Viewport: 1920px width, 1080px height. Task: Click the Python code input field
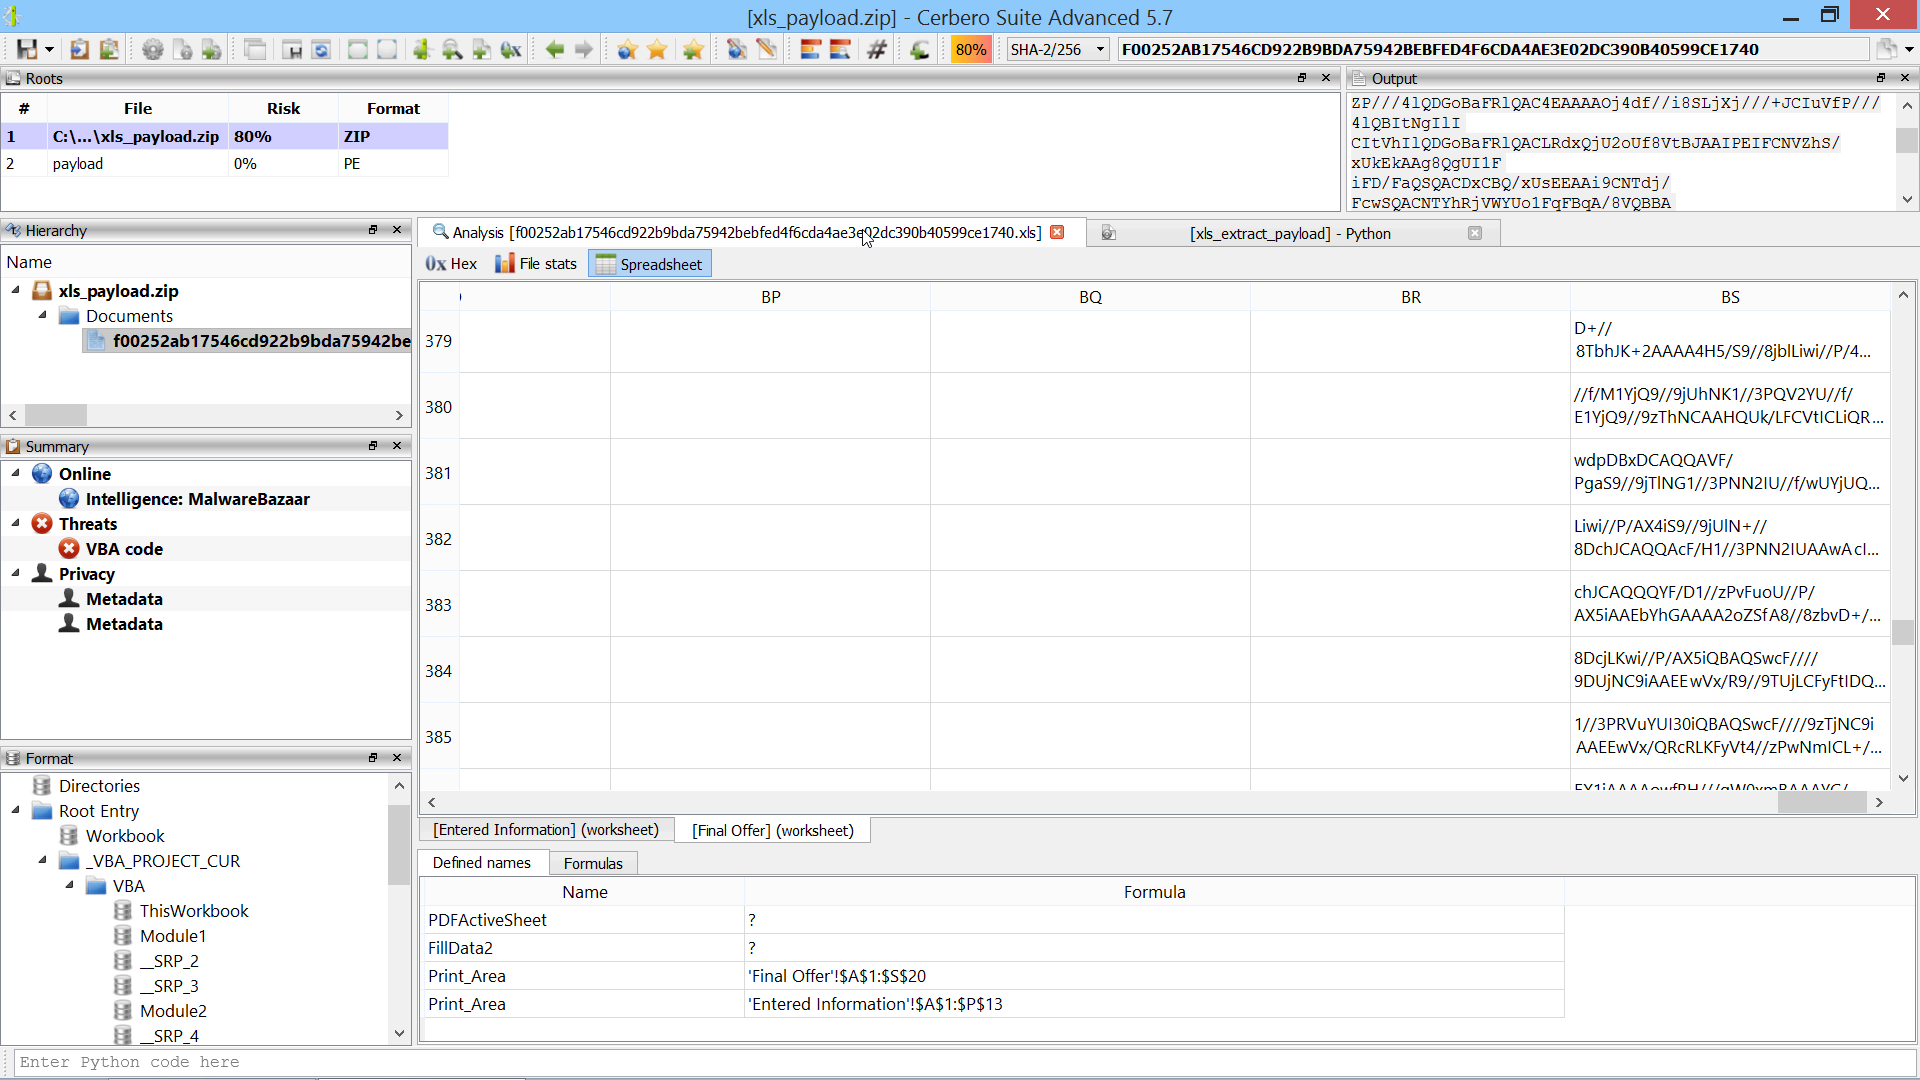click(965, 1062)
